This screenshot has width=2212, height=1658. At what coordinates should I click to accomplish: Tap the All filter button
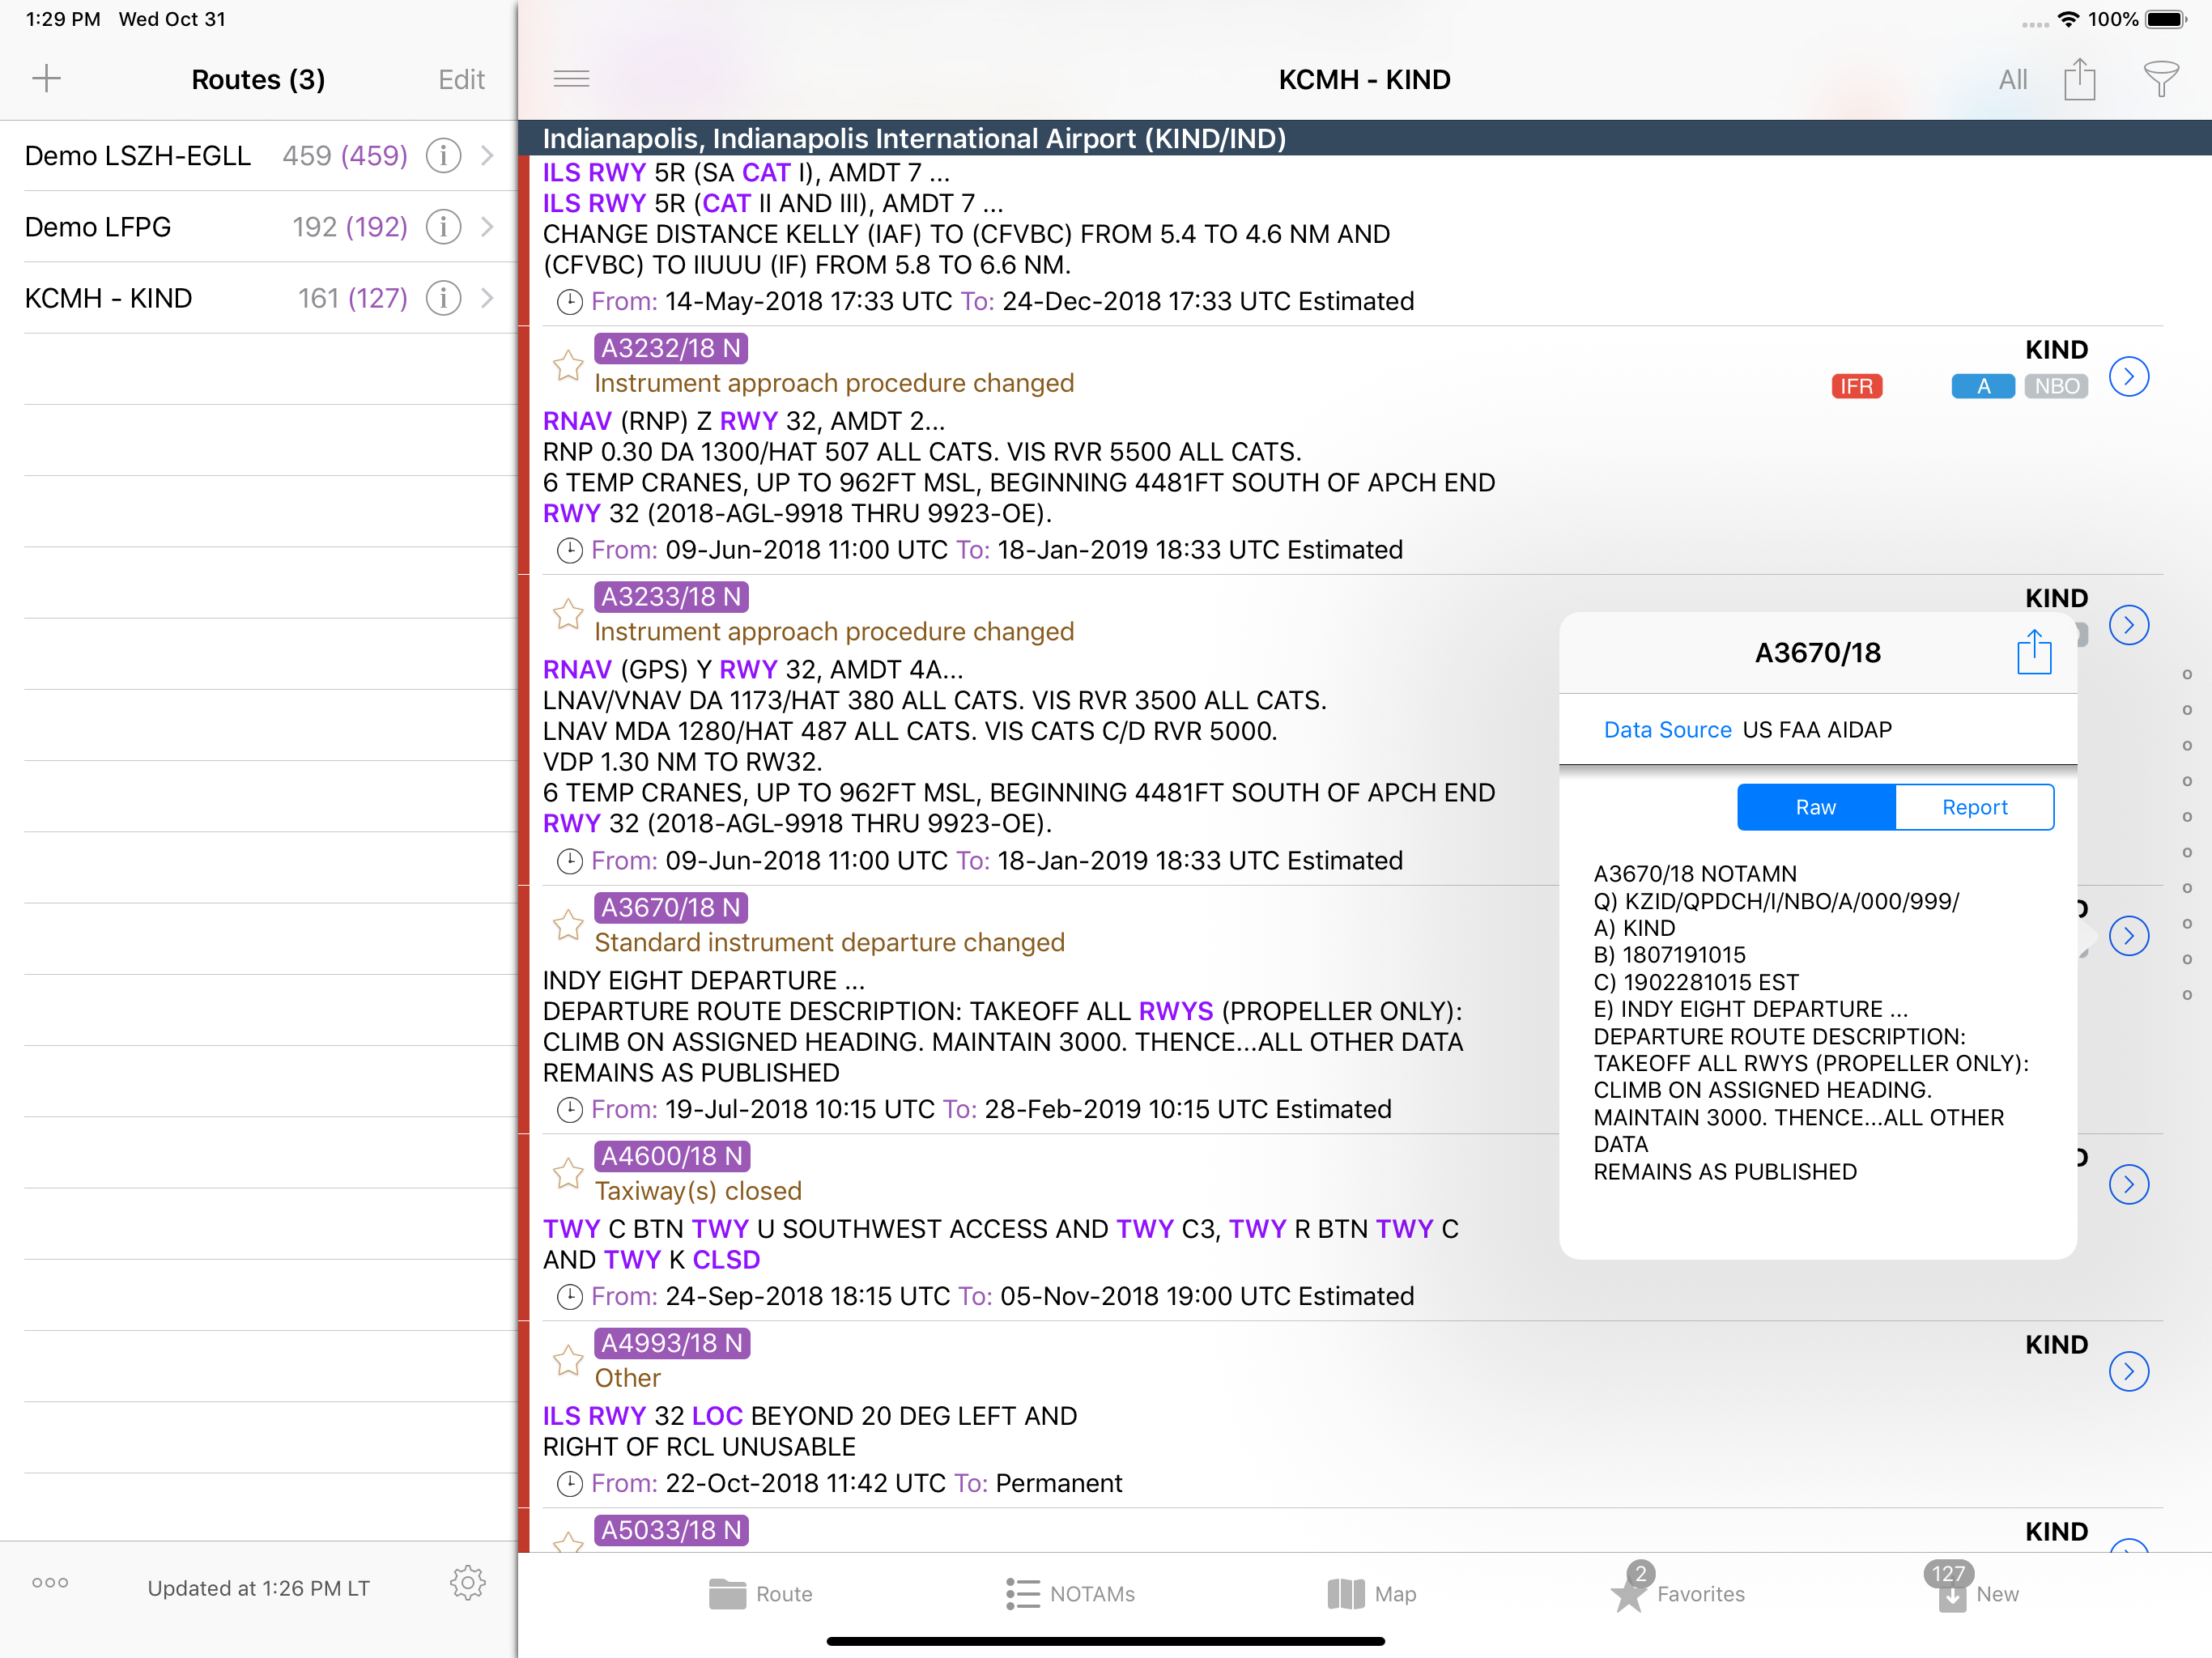(x=2012, y=79)
